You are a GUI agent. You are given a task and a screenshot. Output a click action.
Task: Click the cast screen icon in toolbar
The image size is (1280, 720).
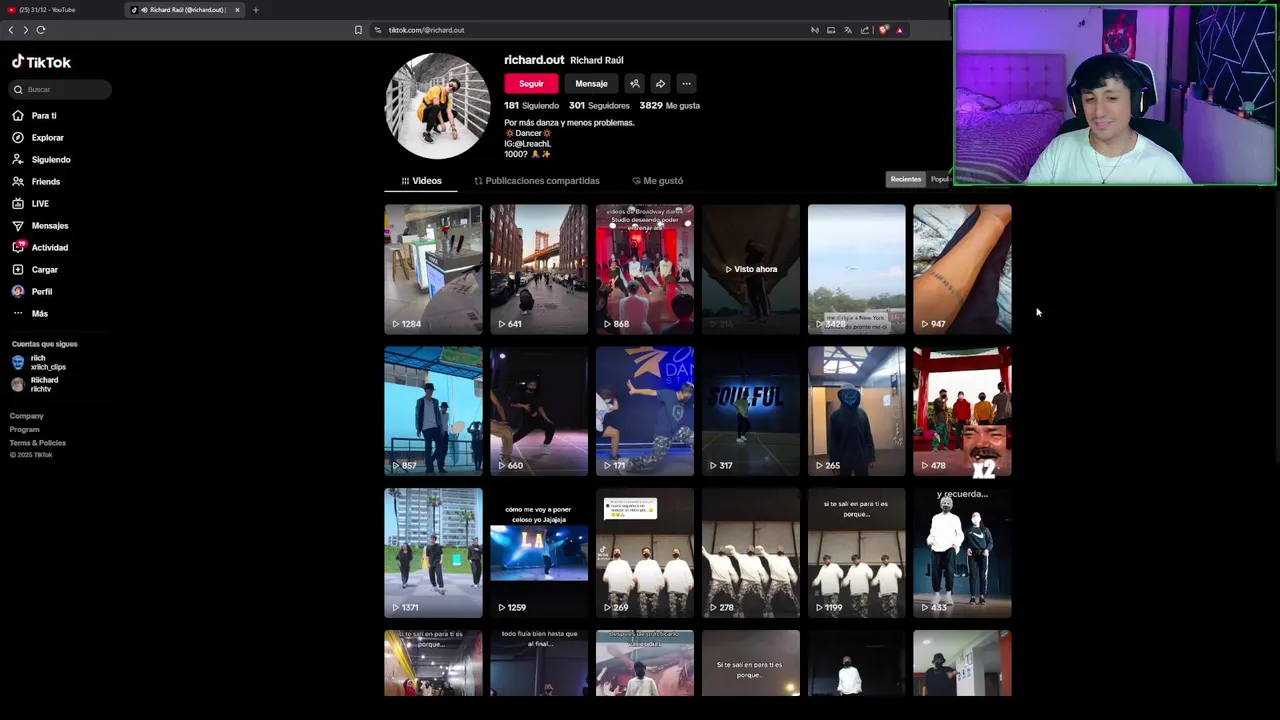point(831,30)
